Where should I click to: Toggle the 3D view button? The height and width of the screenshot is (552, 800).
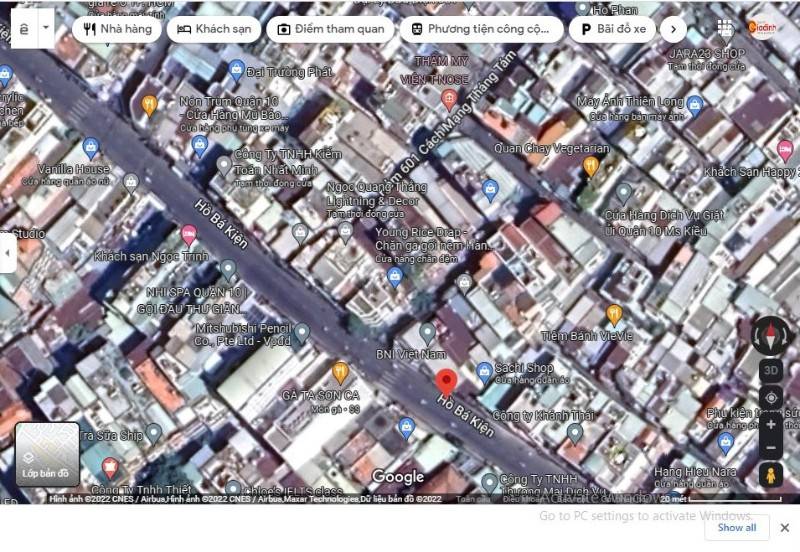click(x=770, y=370)
